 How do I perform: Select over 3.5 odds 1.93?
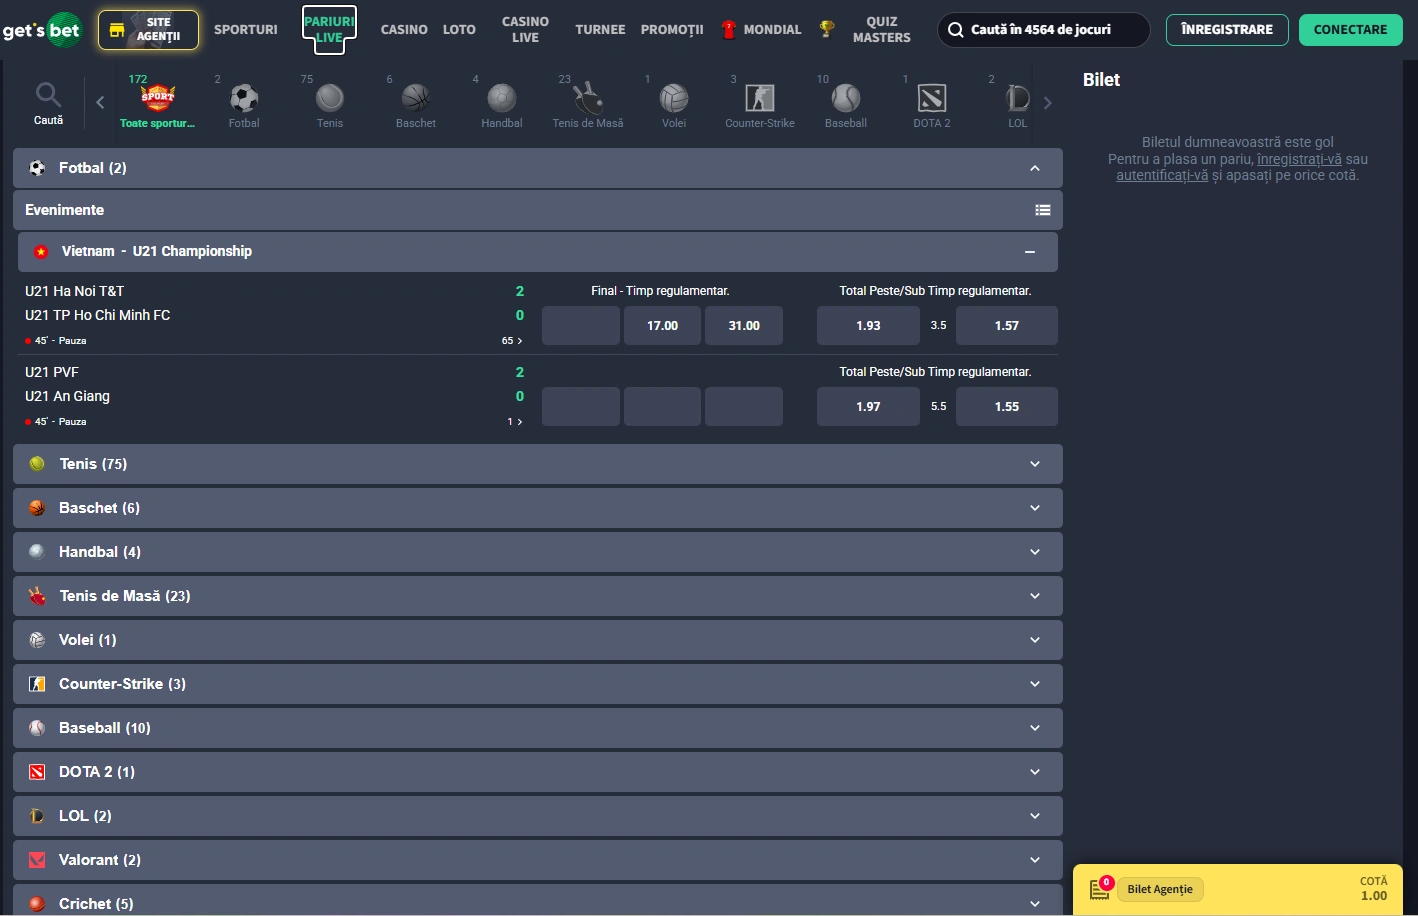868,326
